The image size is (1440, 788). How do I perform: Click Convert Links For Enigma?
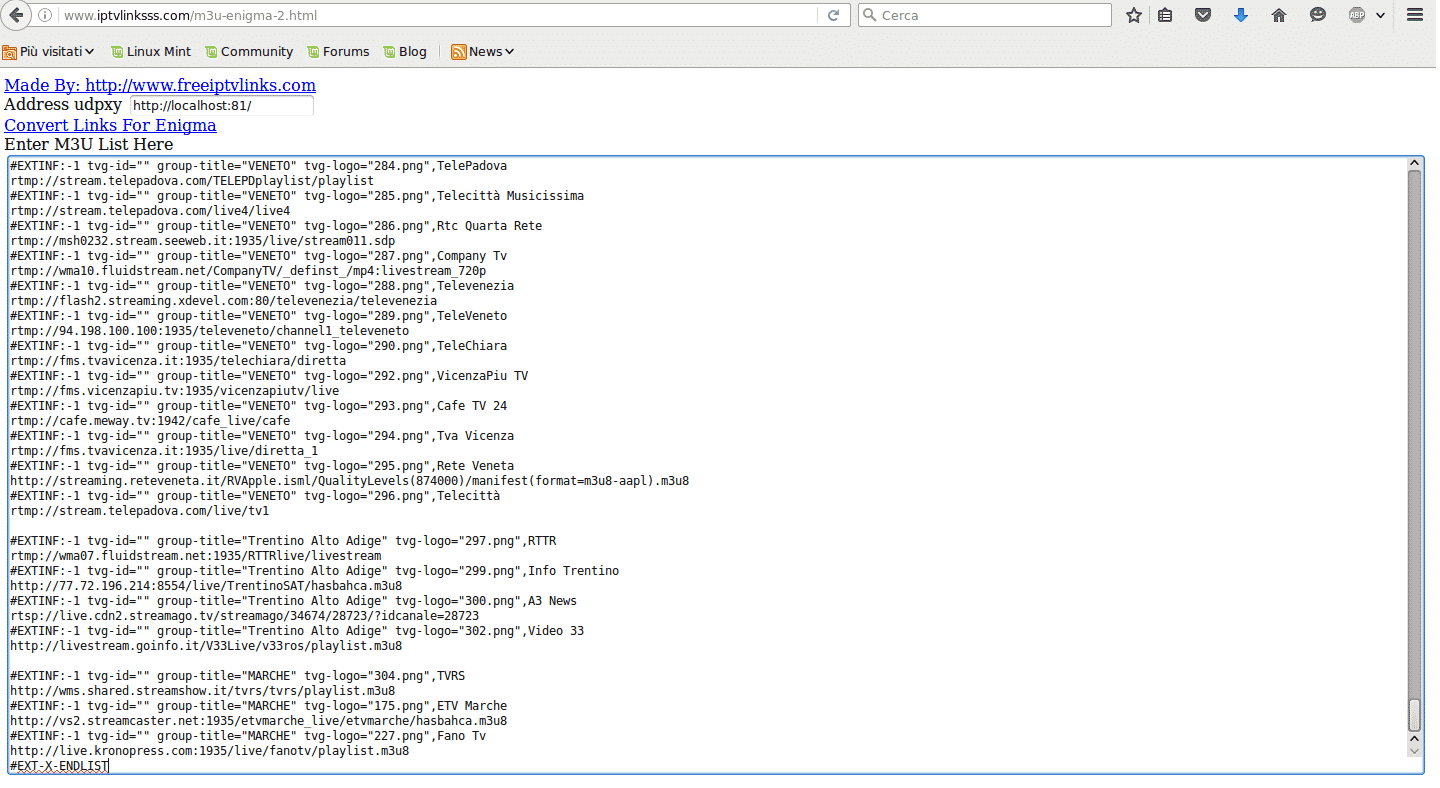coord(110,125)
